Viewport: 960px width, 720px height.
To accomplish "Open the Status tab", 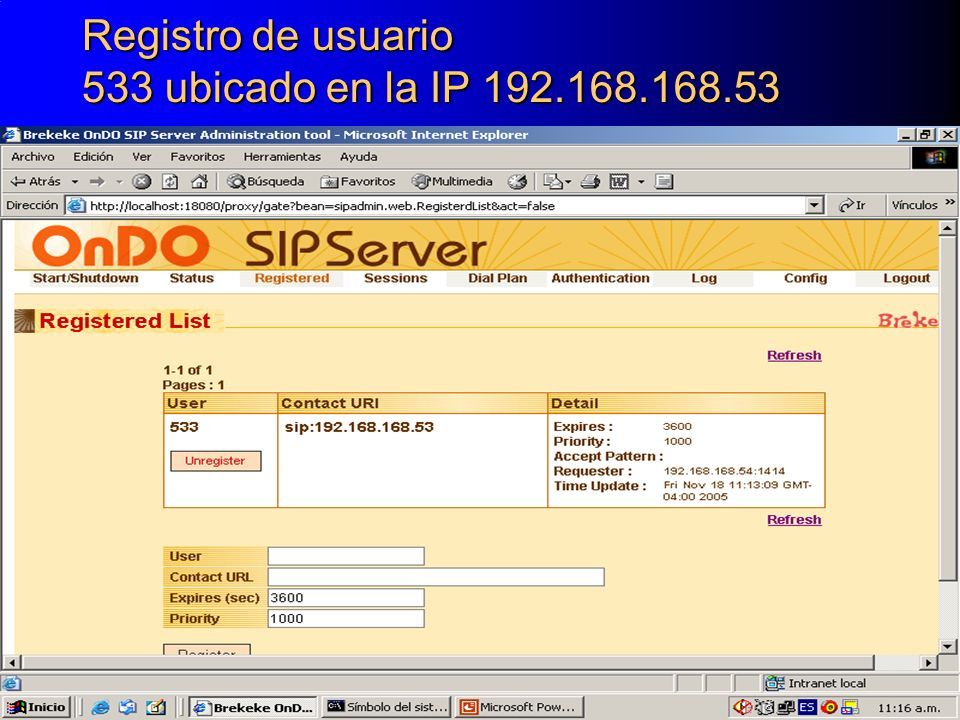I will 192,278.
